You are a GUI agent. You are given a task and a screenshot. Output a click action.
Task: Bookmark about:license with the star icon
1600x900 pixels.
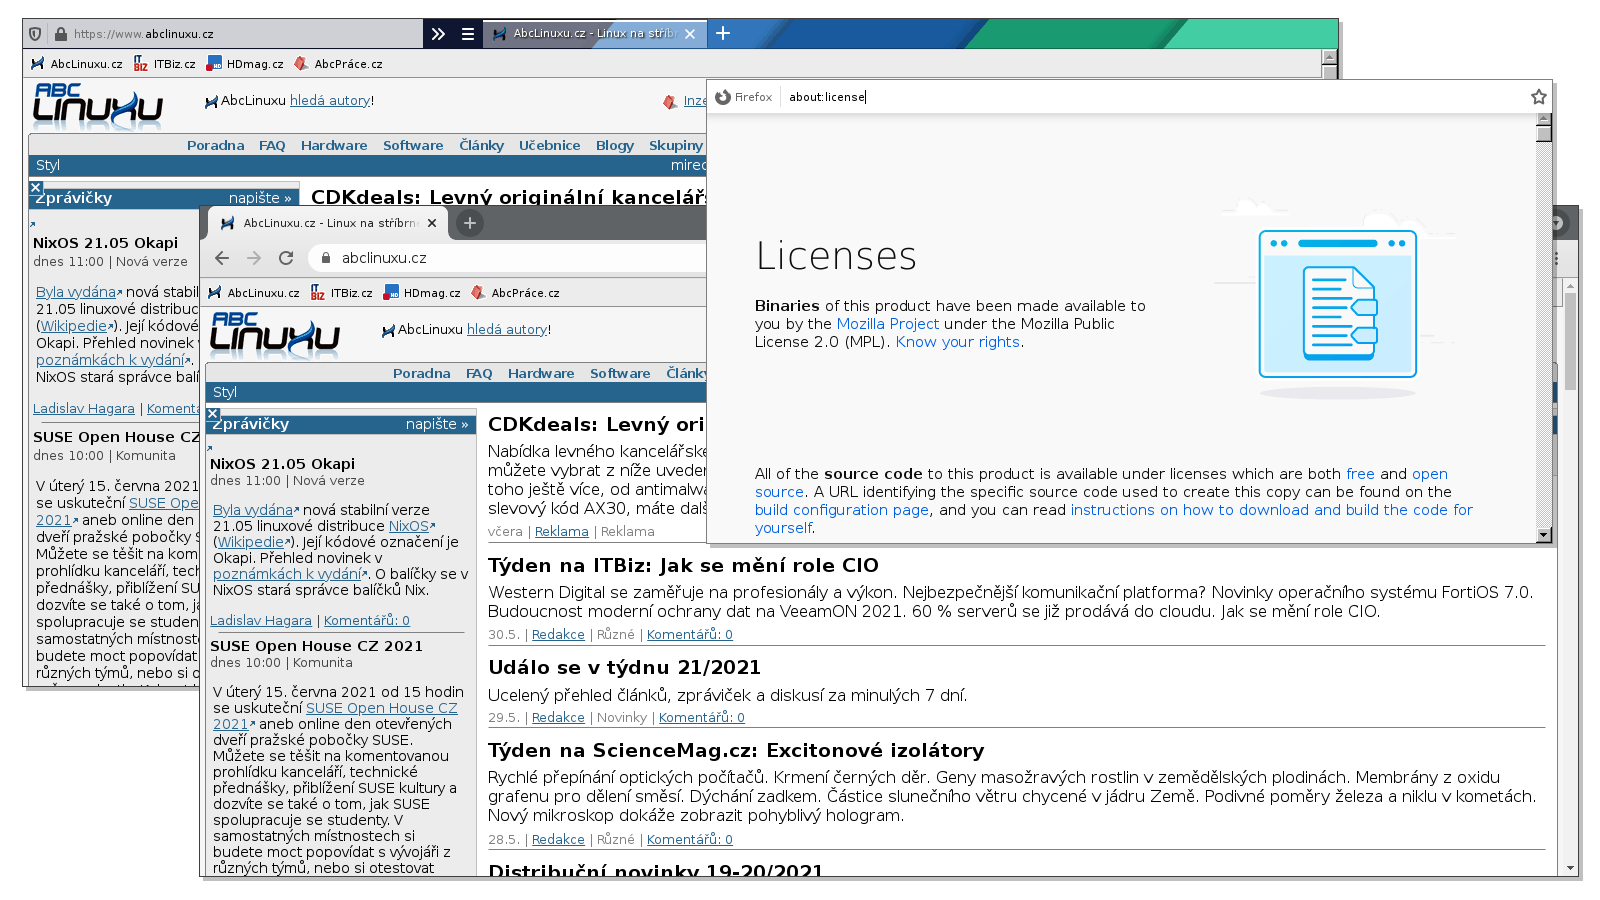tap(1539, 97)
